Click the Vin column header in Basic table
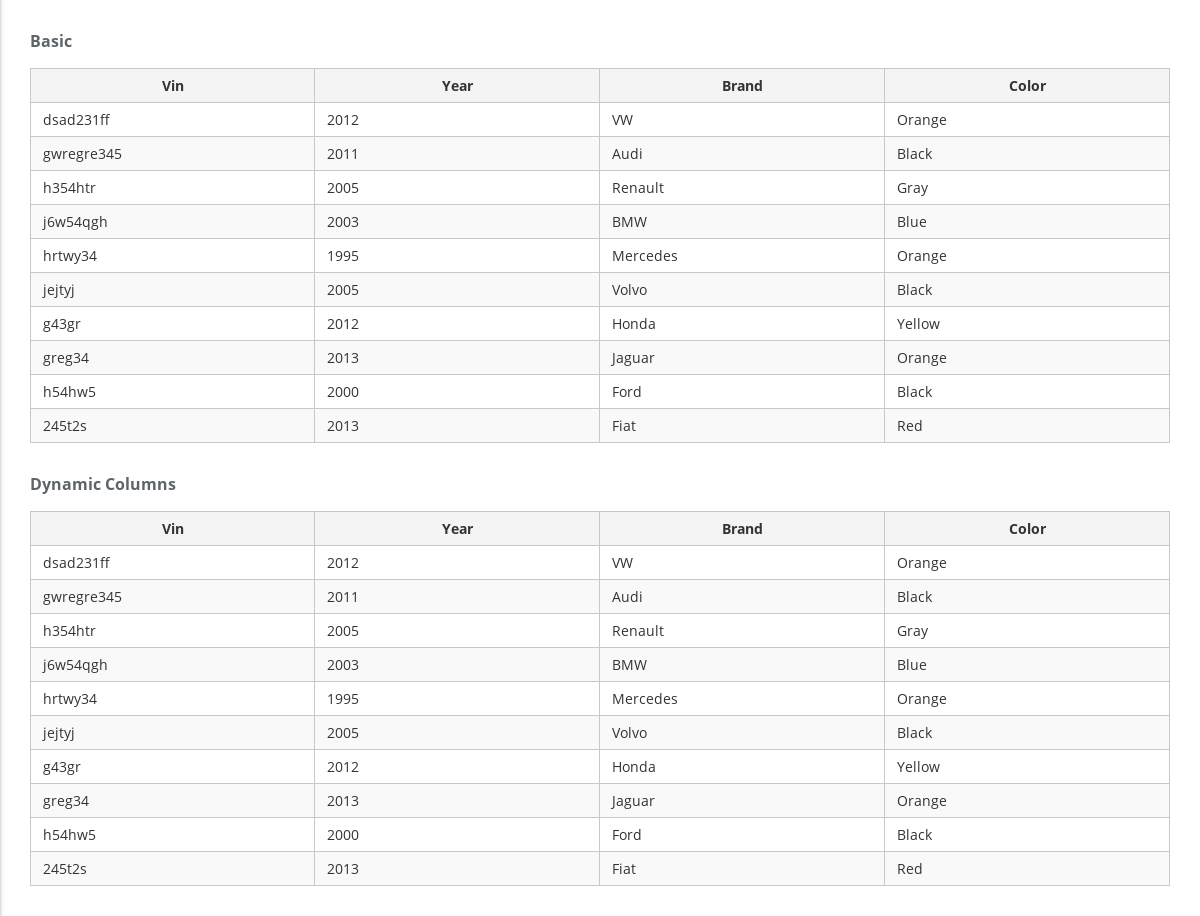 (x=172, y=85)
